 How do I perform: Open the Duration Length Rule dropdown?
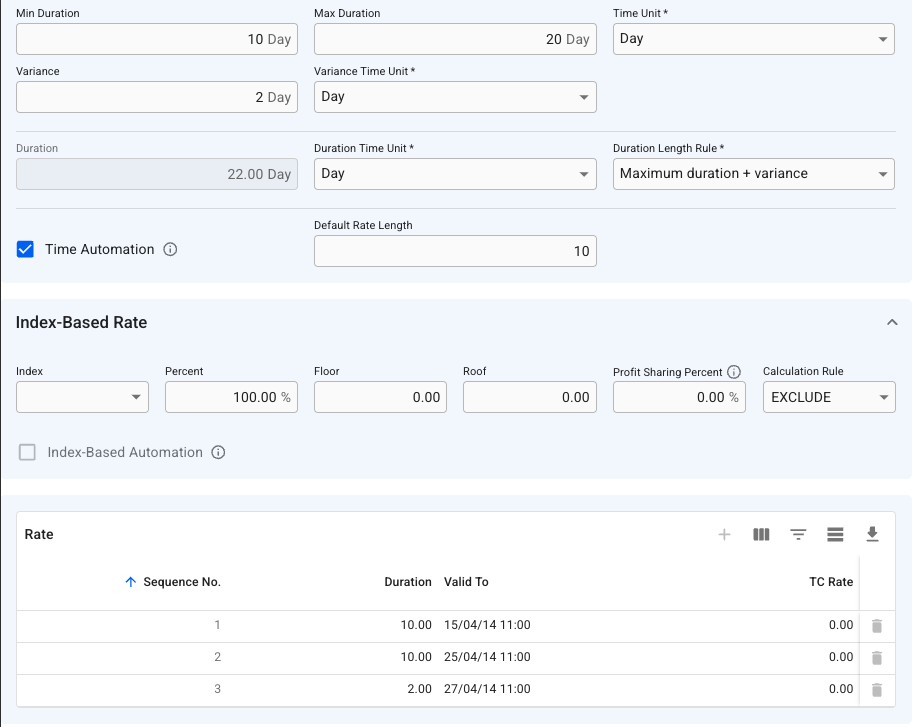click(753, 174)
